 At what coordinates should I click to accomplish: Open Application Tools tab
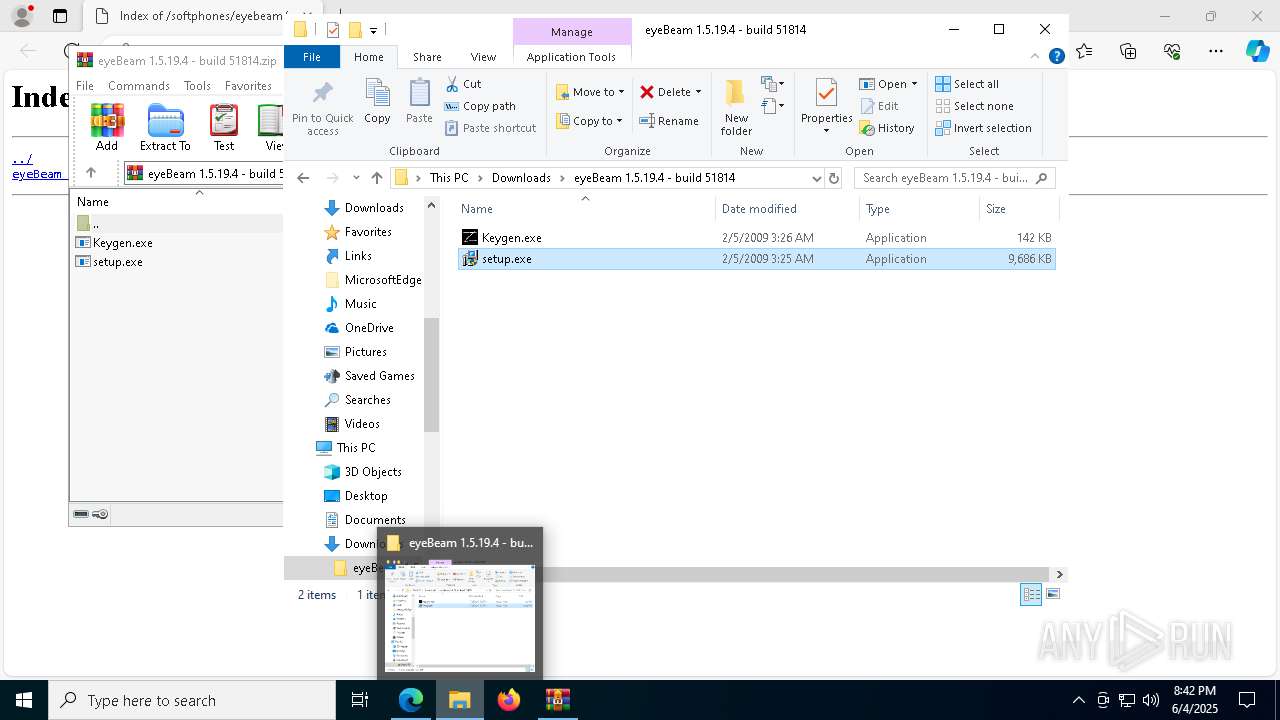[571, 57]
